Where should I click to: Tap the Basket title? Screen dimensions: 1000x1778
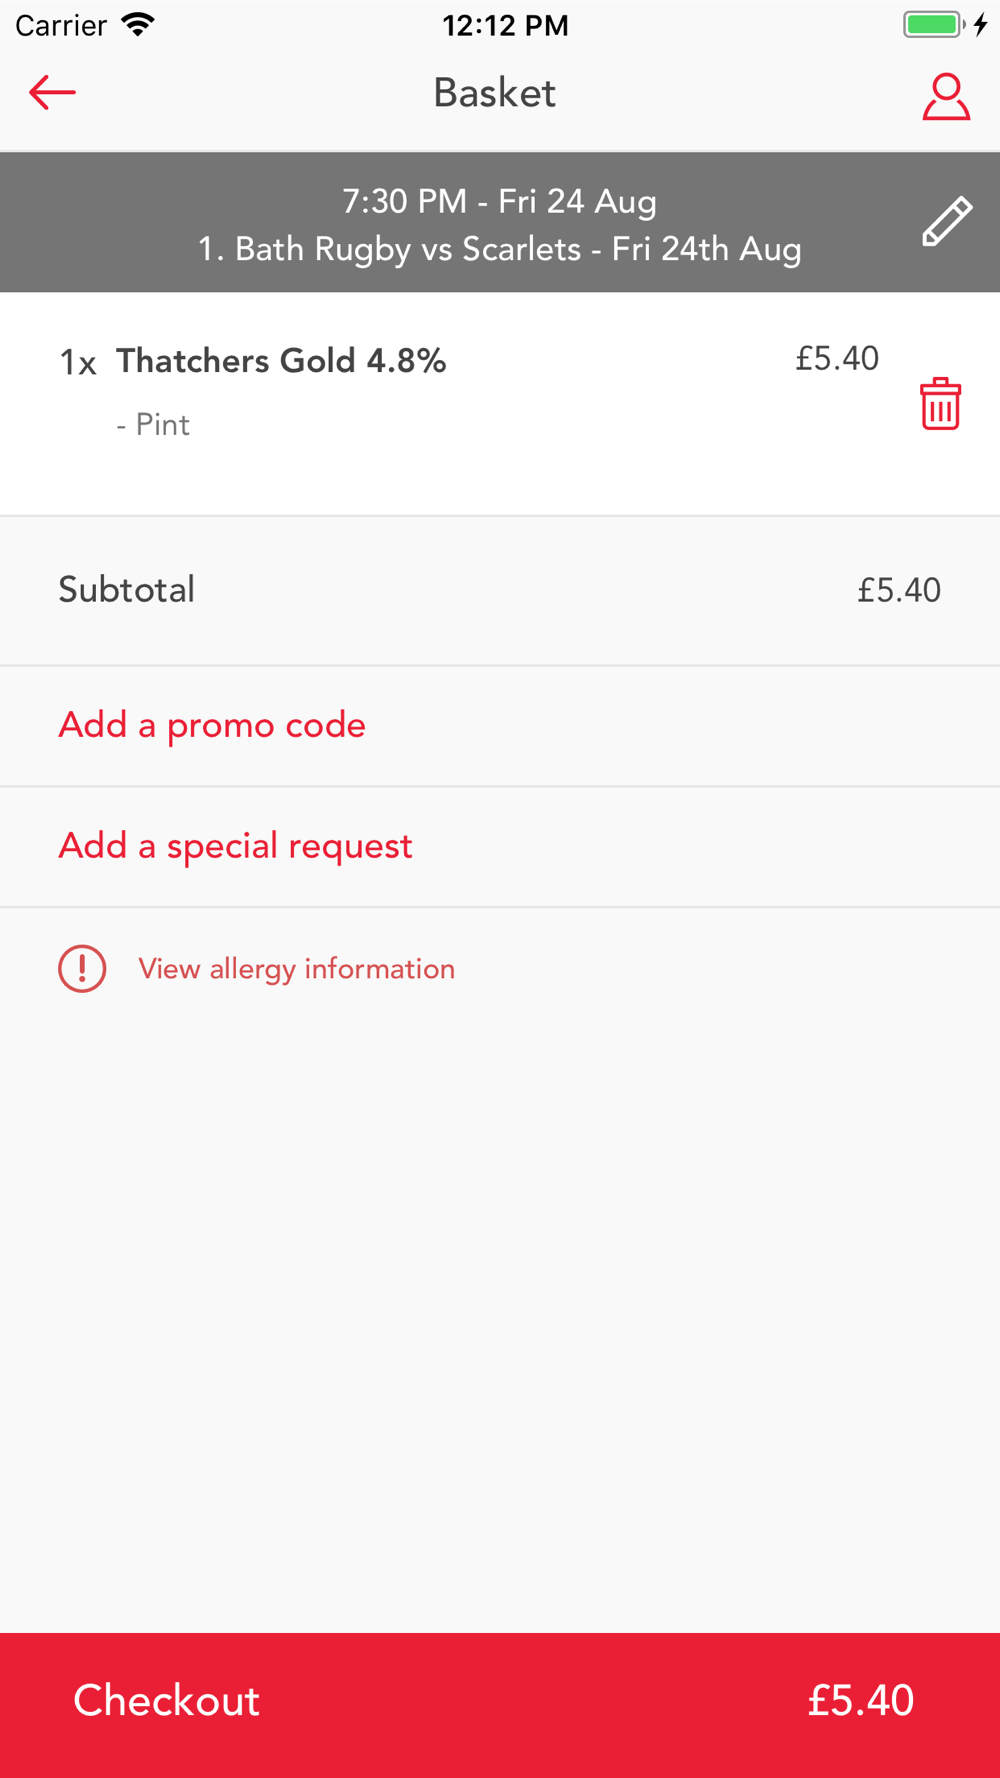coord(494,93)
